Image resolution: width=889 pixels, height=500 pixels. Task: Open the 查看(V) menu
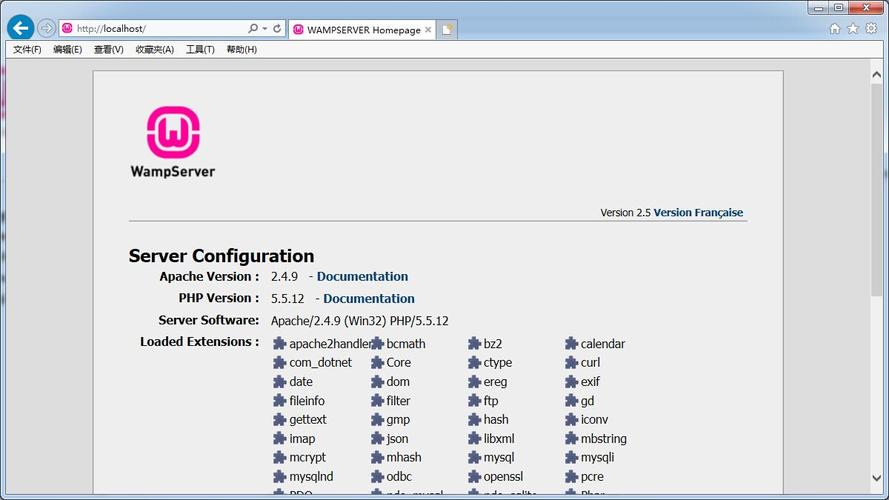108,49
